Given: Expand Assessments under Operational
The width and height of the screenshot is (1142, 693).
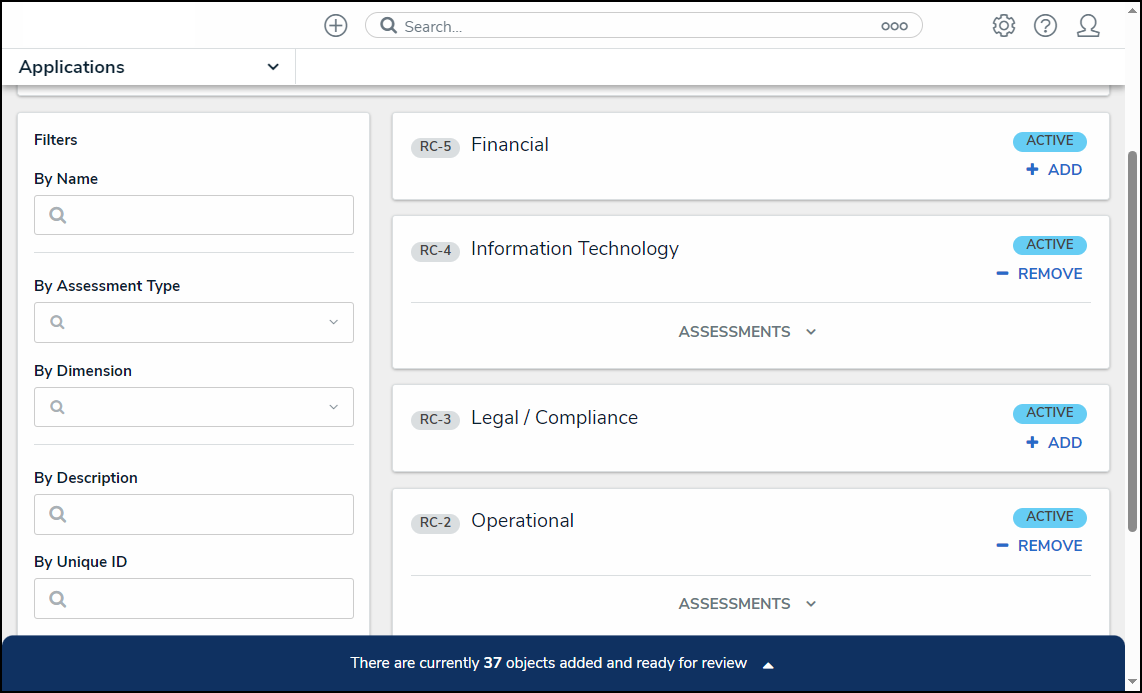Looking at the screenshot, I should [748, 604].
